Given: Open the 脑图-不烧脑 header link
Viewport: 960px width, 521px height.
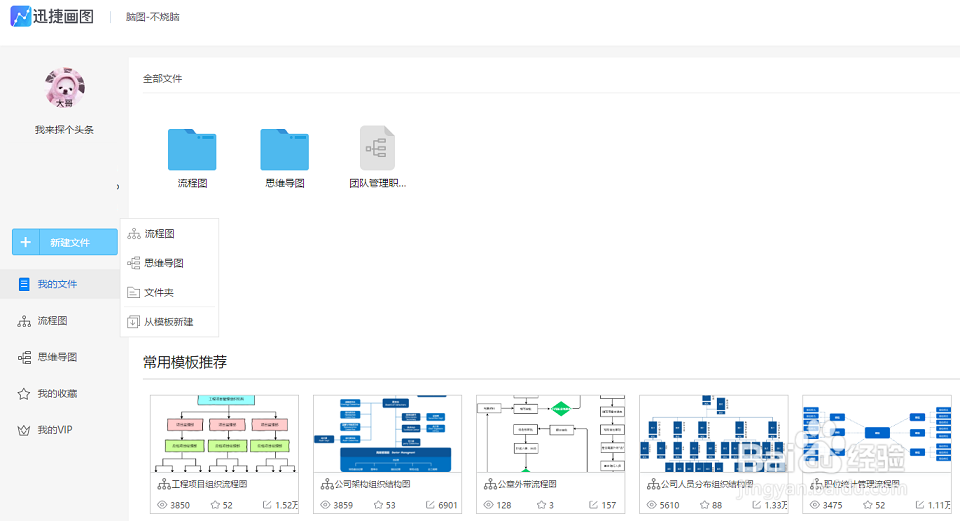Looking at the screenshot, I should (x=152, y=17).
